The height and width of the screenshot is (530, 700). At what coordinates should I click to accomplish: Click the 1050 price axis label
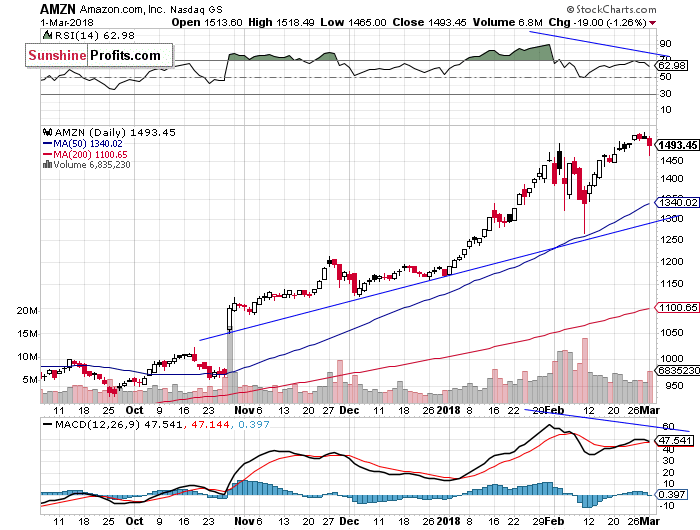(x=672, y=333)
